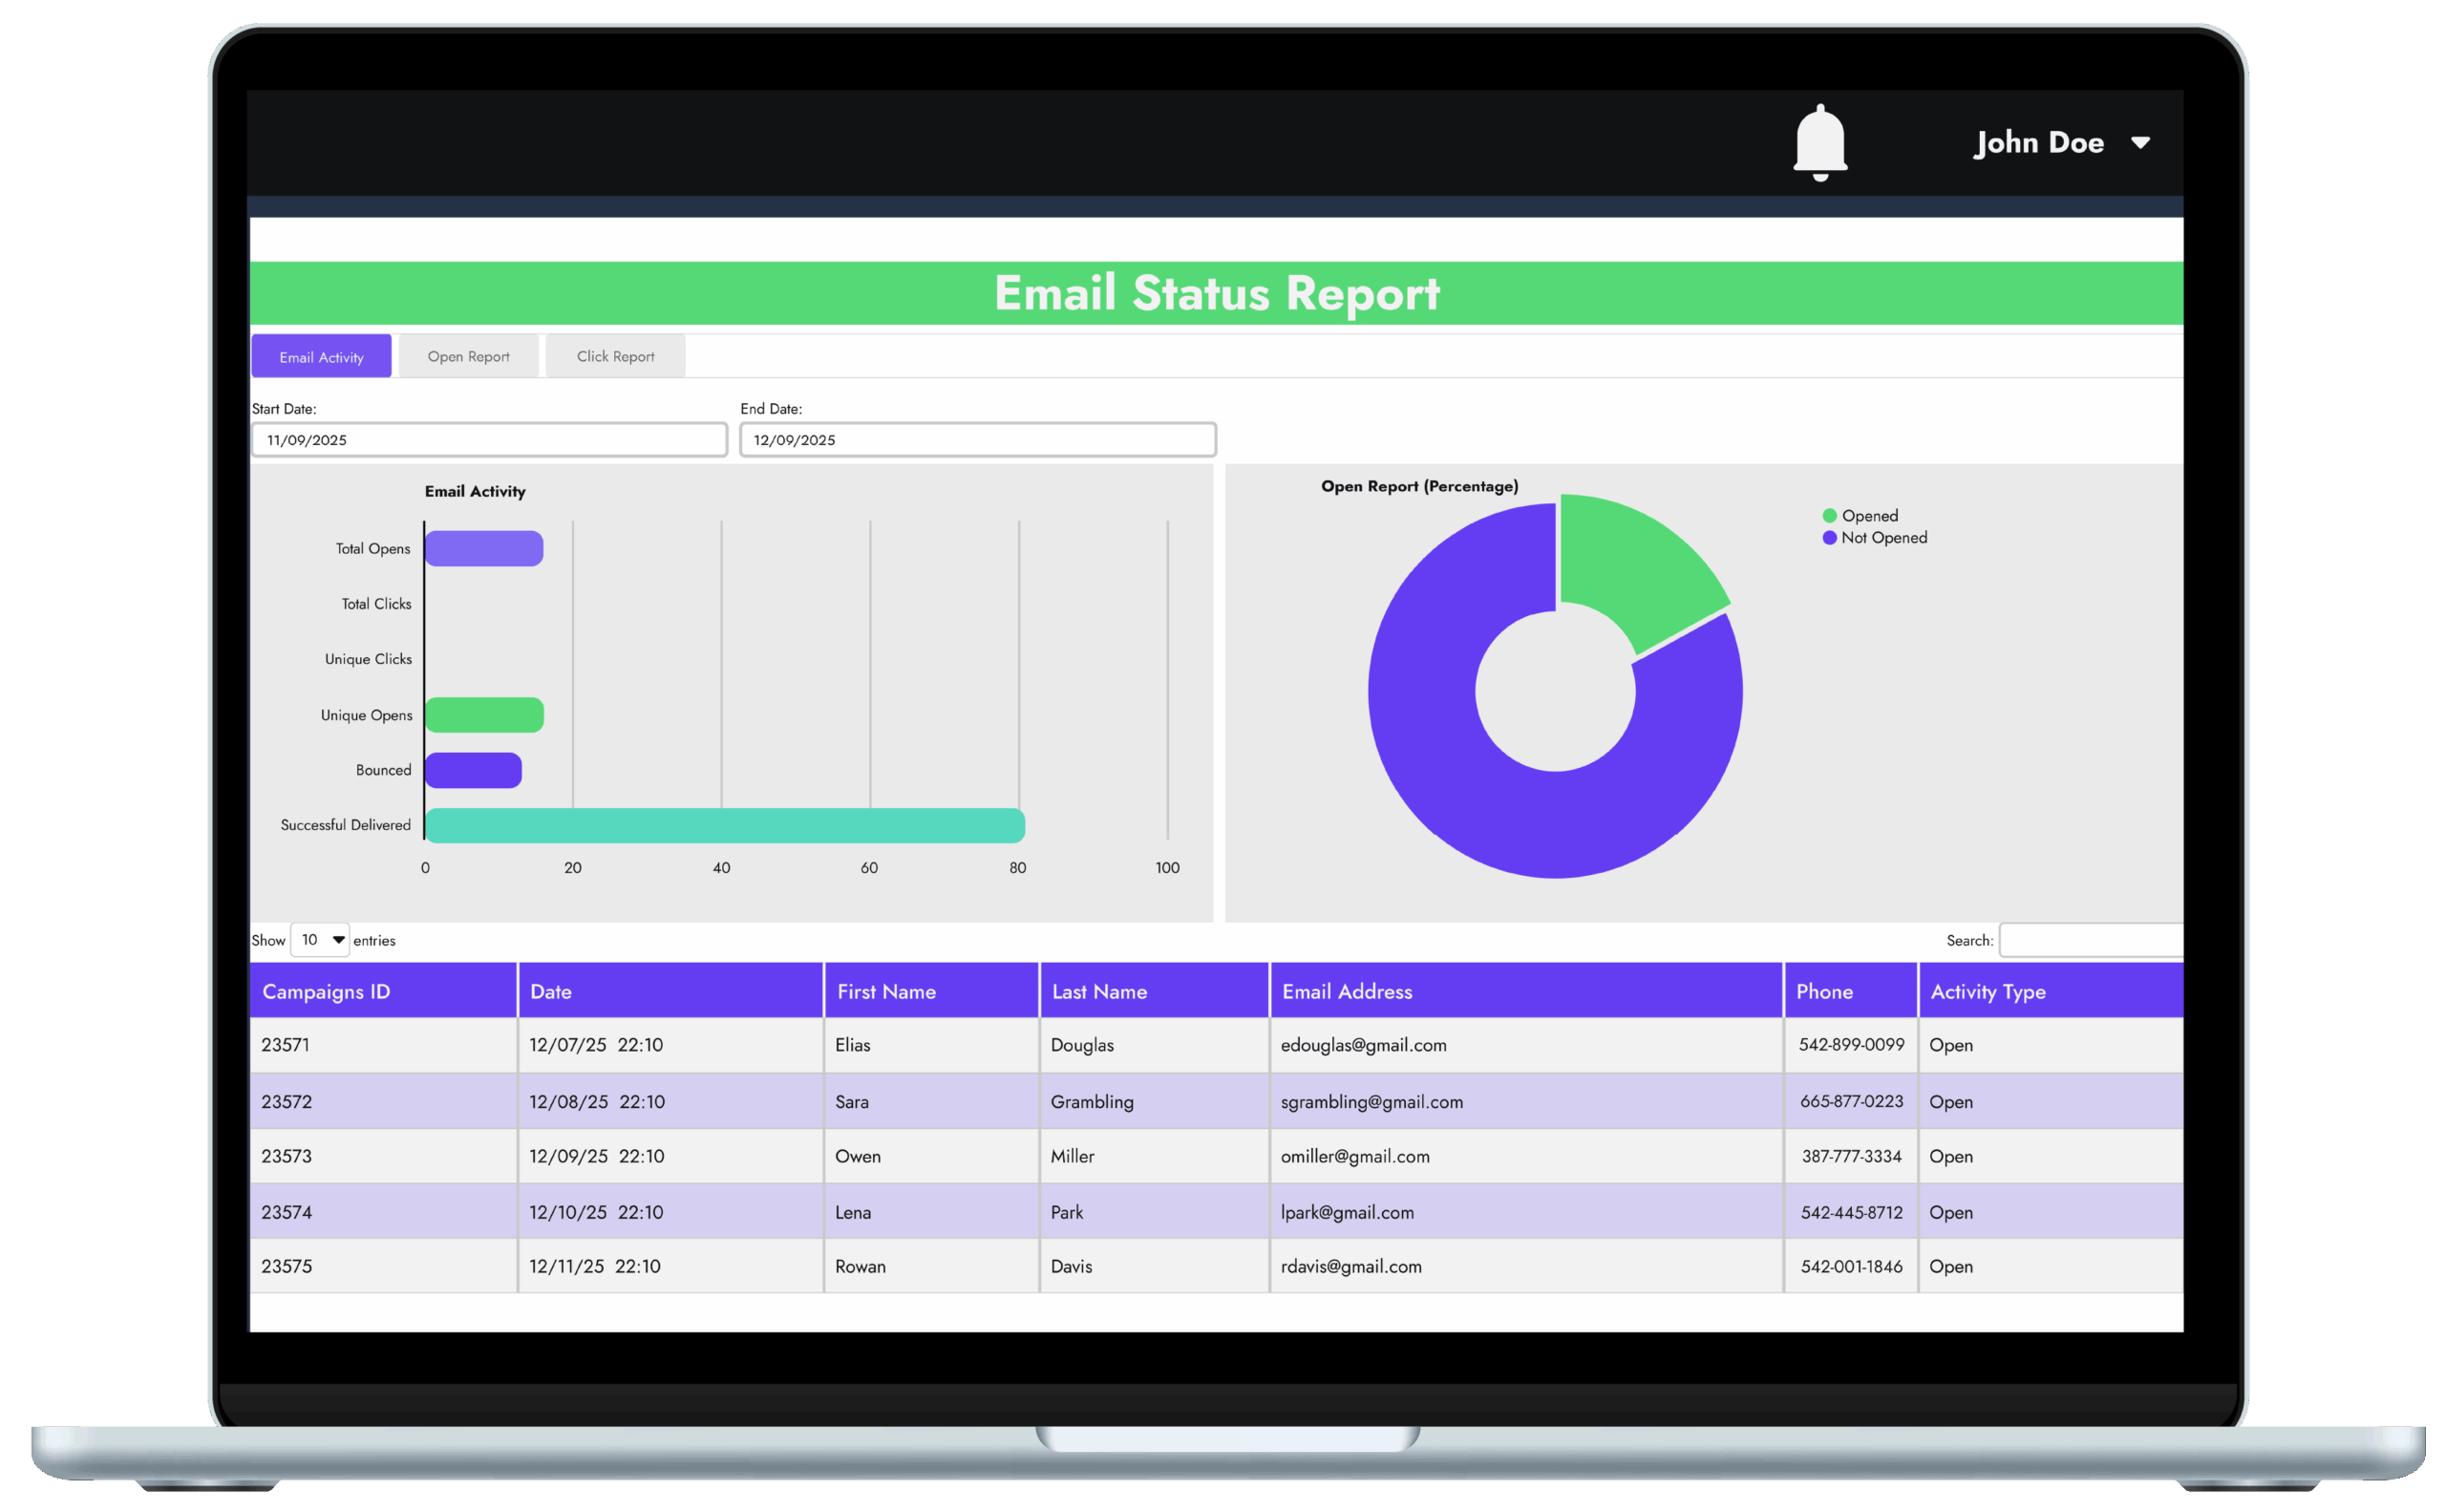
Task: Select campaign row 23574
Action: click(287, 1212)
